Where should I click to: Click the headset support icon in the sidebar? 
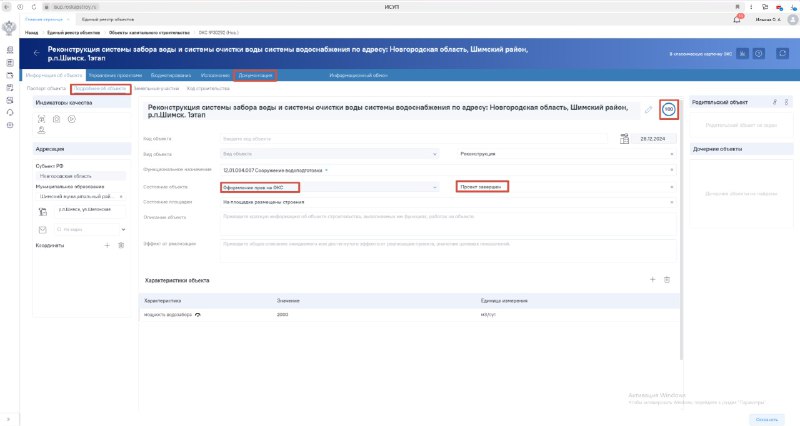[10, 113]
